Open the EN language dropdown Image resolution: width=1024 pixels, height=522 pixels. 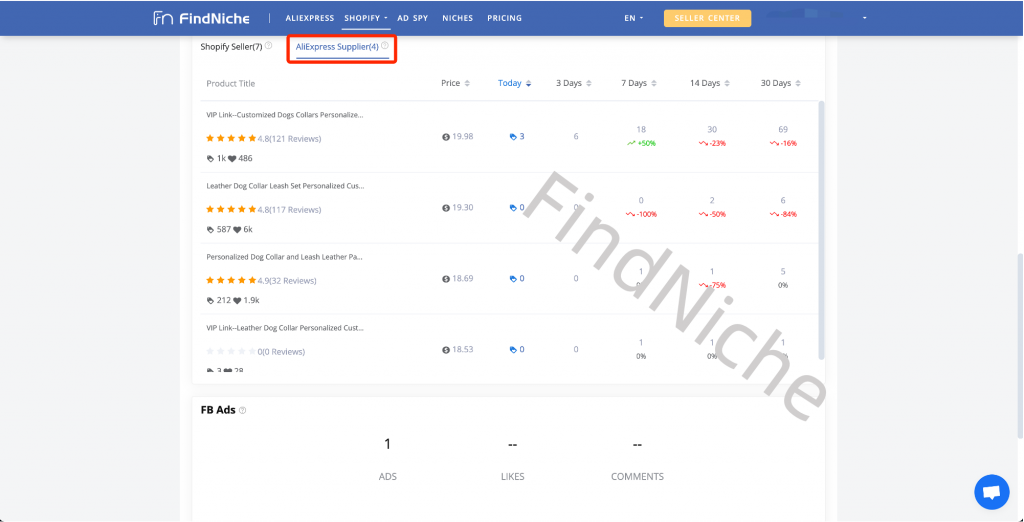click(x=633, y=18)
